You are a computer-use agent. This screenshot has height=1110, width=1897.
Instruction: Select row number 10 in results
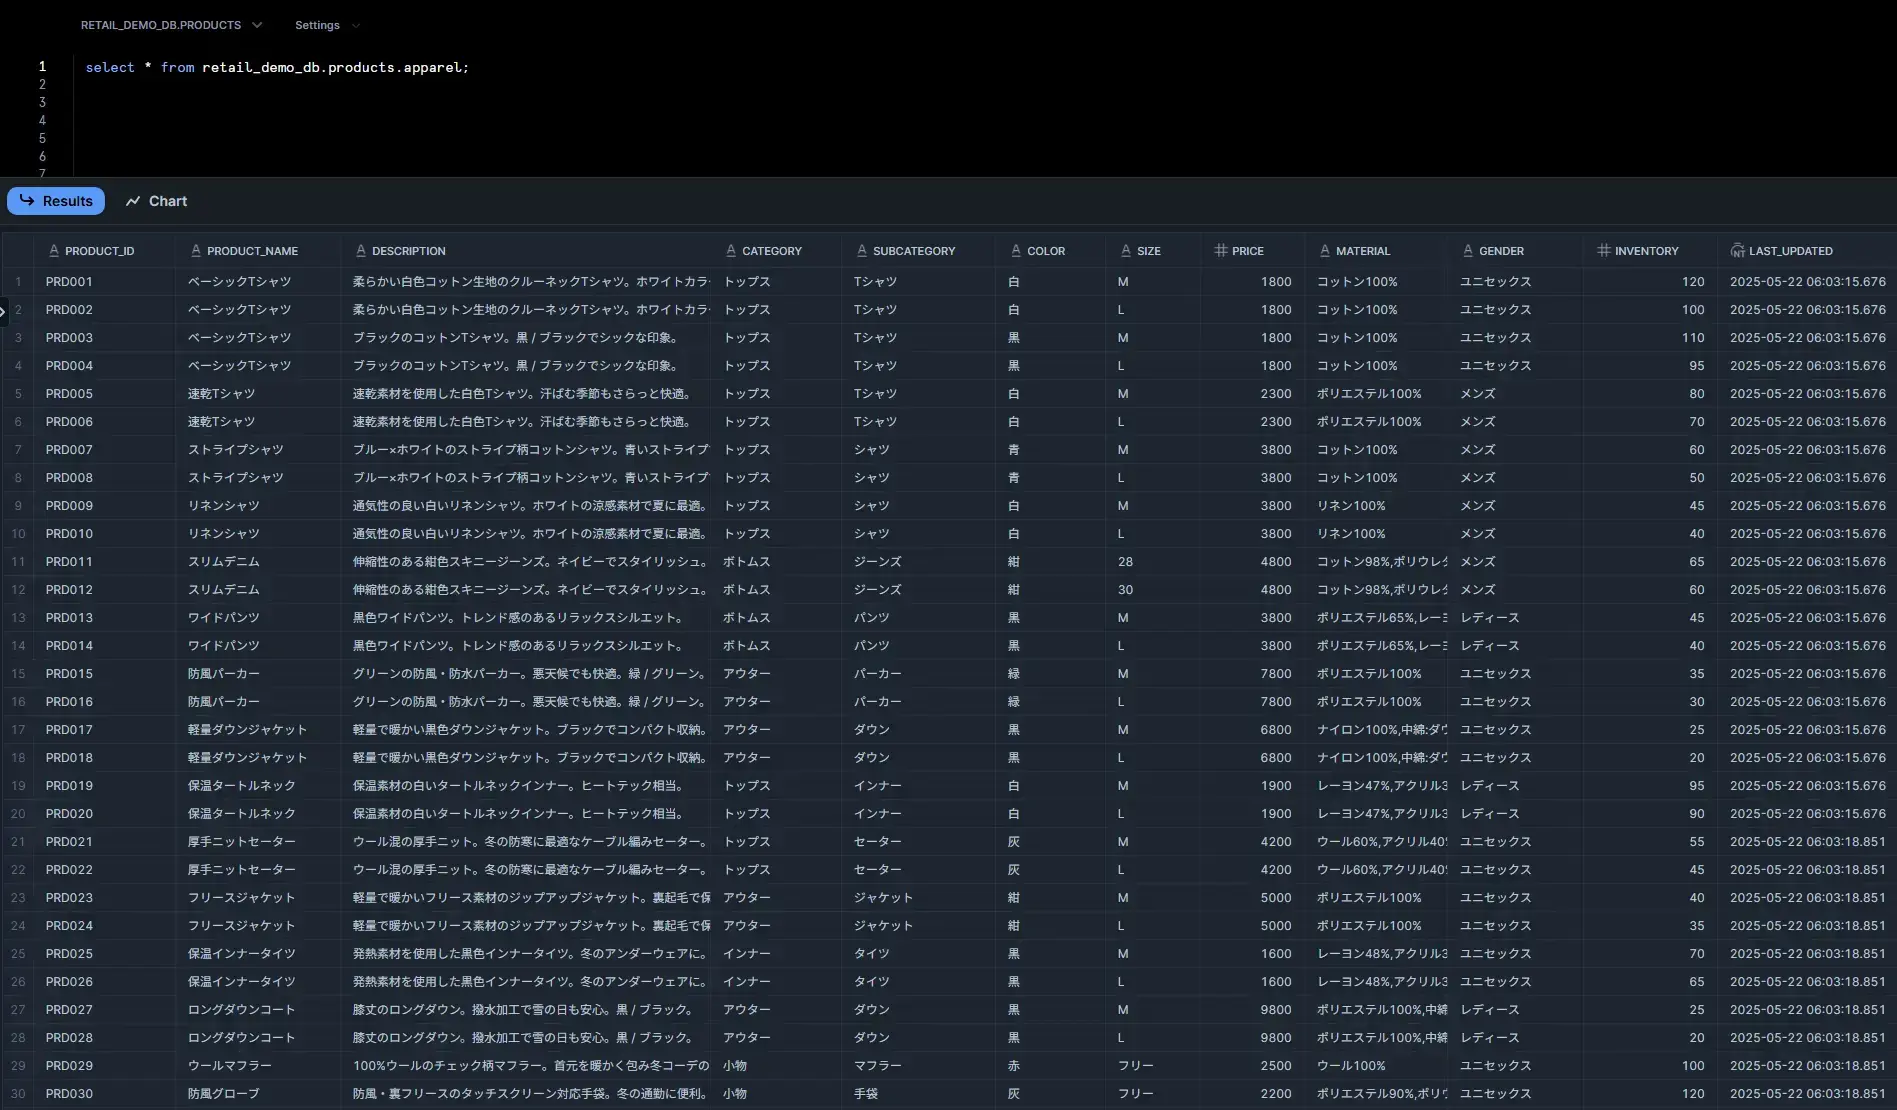(x=18, y=534)
